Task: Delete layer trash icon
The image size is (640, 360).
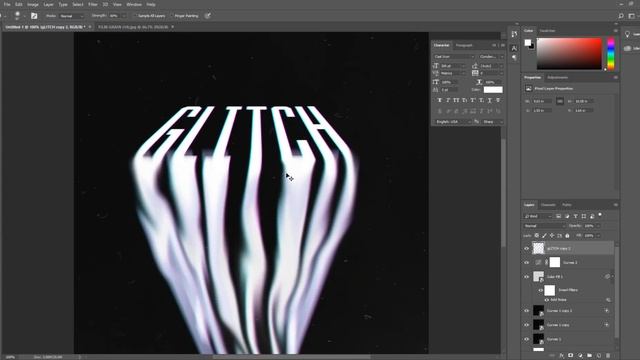Action: click(608, 356)
